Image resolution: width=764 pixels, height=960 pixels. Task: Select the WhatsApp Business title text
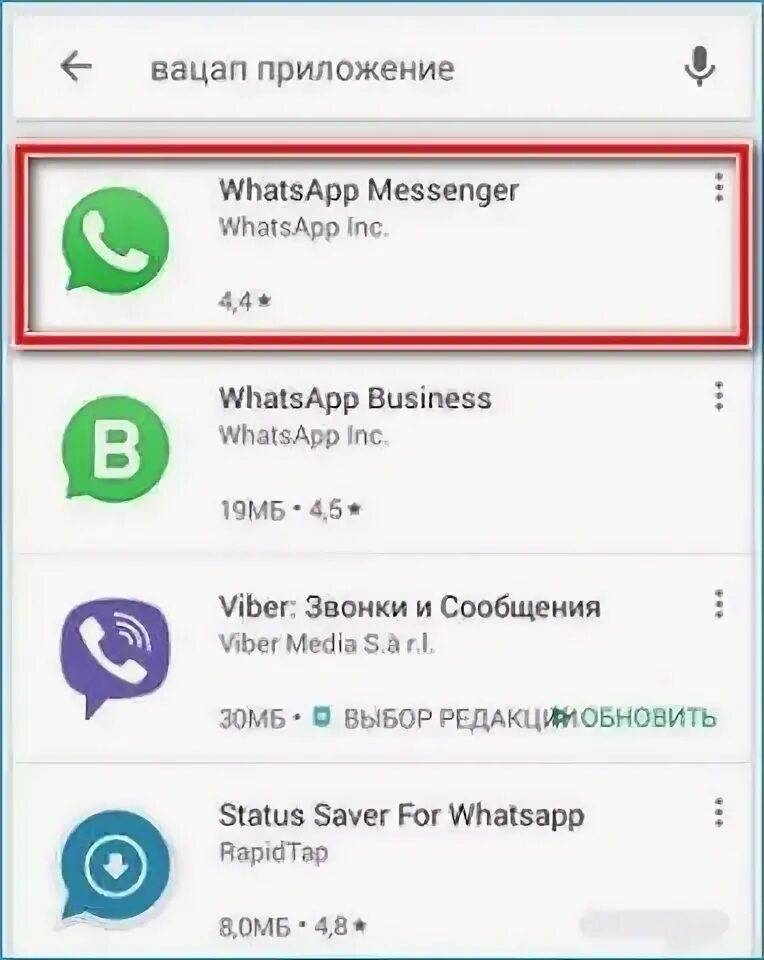[x=355, y=398]
